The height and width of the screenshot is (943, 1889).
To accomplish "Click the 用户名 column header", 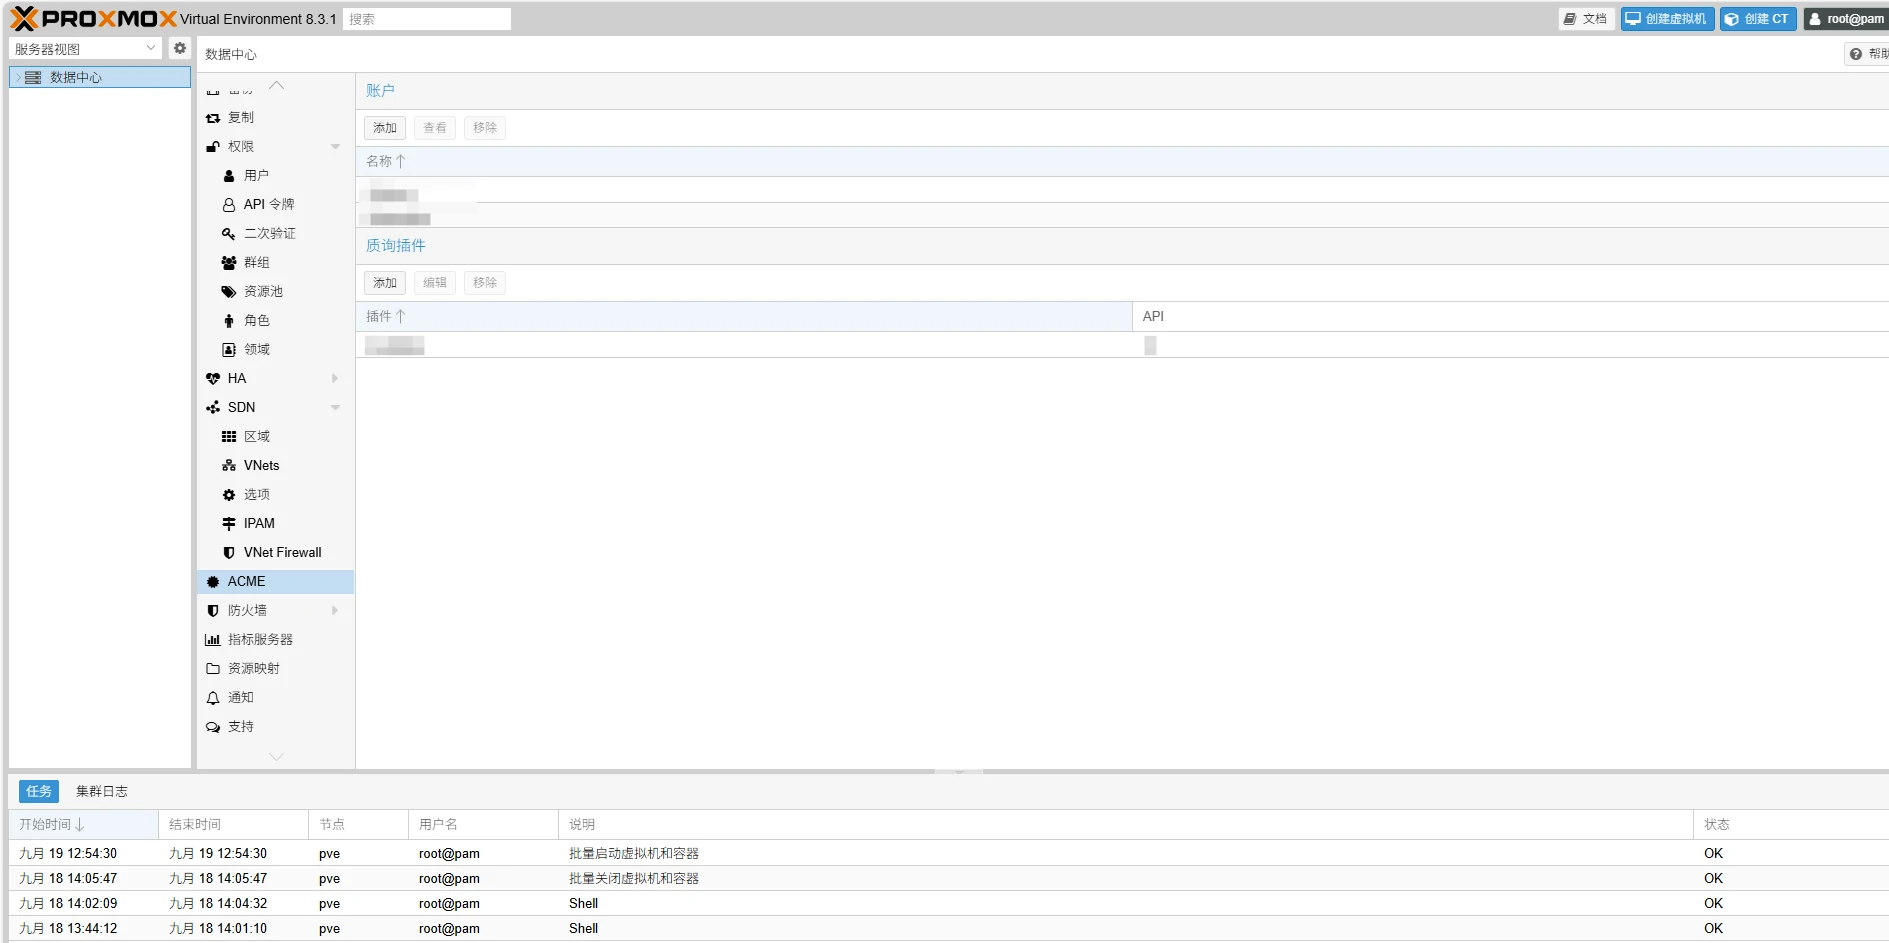I will pyautogui.click(x=483, y=824).
